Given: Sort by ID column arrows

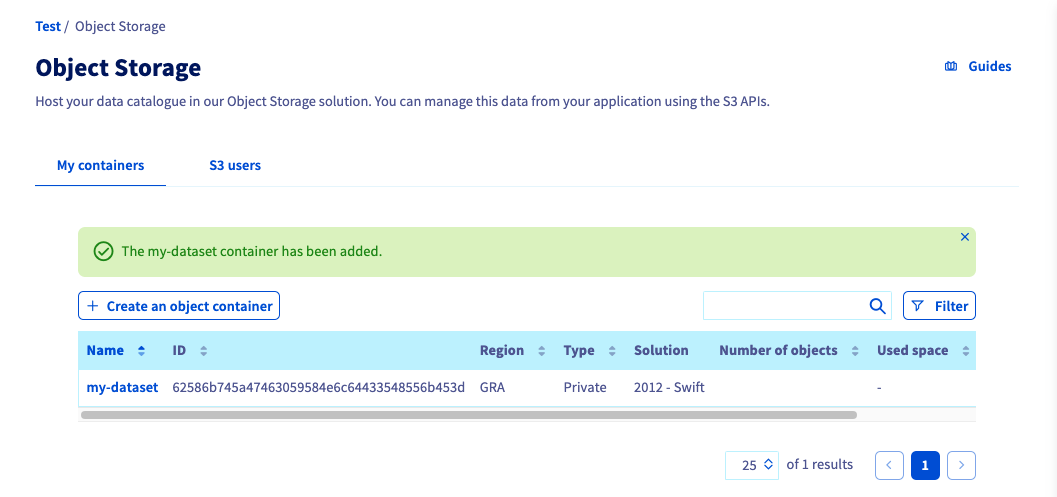Looking at the screenshot, I should point(203,351).
